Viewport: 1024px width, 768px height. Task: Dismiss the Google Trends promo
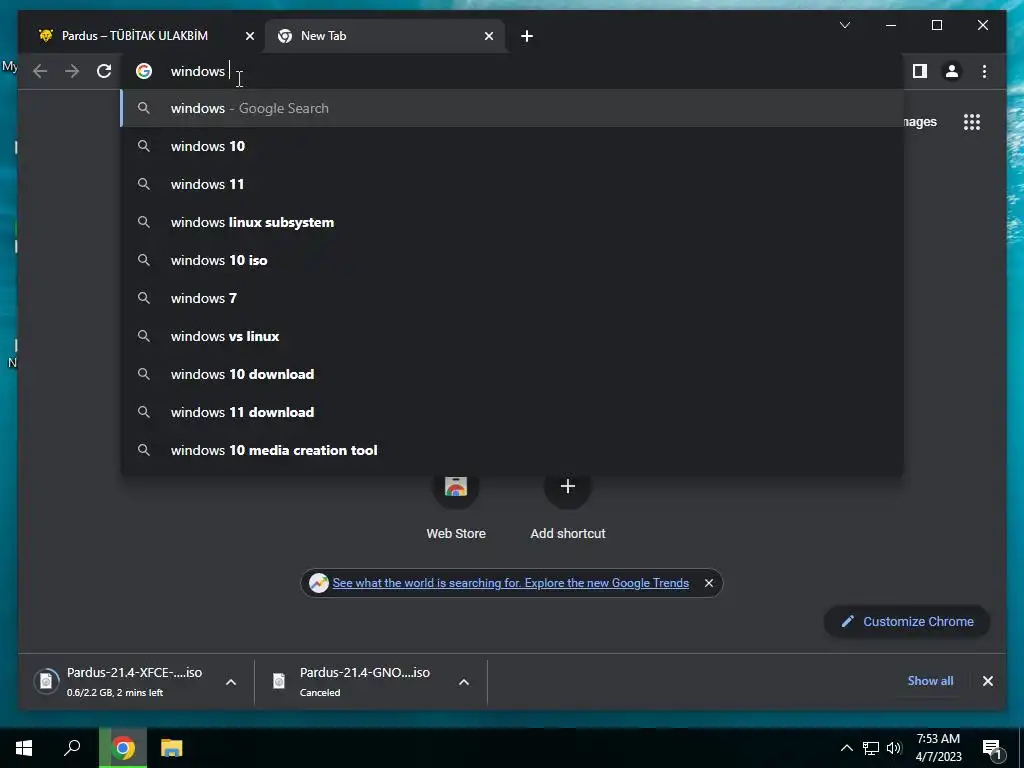pos(709,583)
